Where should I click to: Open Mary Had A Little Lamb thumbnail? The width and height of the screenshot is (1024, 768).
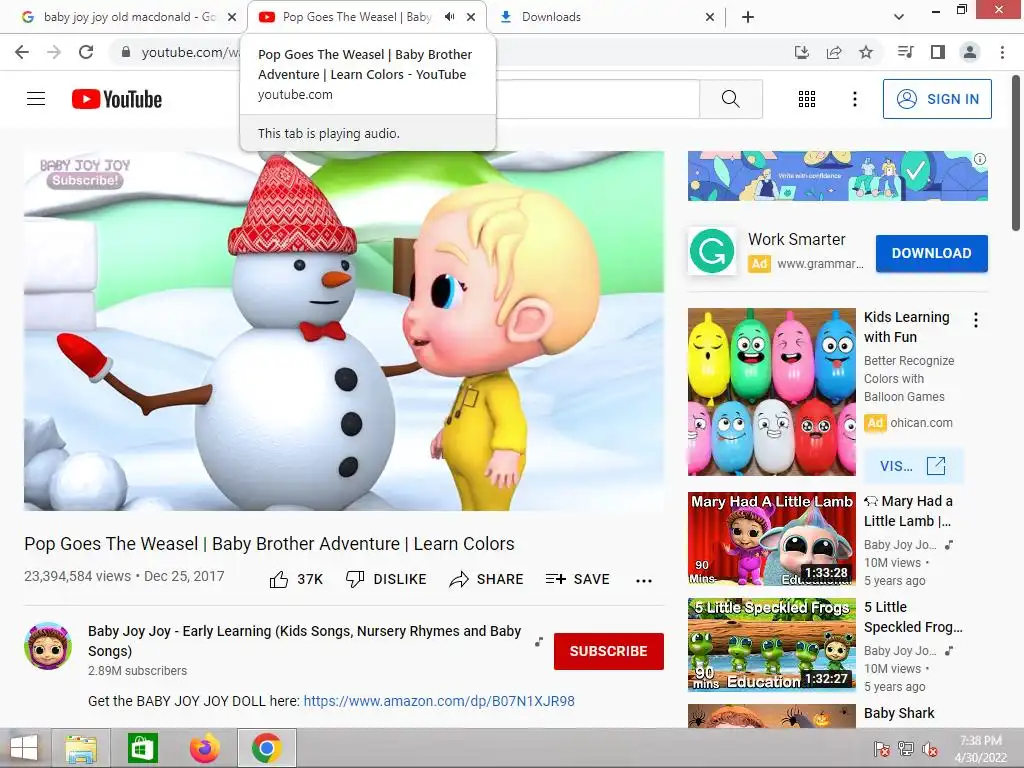click(771, 539)
